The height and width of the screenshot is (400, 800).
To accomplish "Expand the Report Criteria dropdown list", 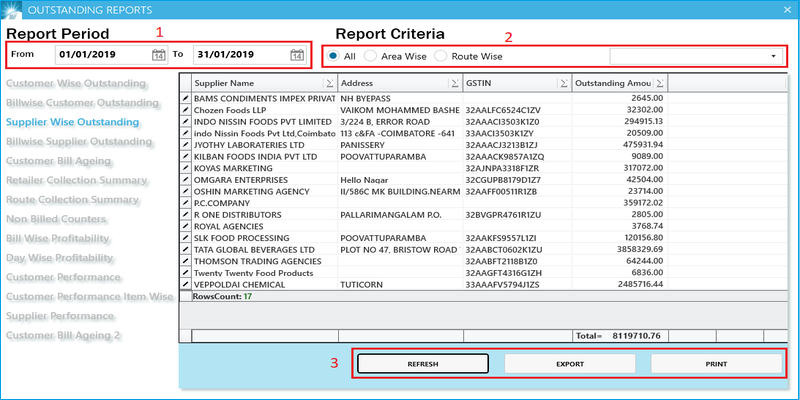I will [x=773, y=56].
